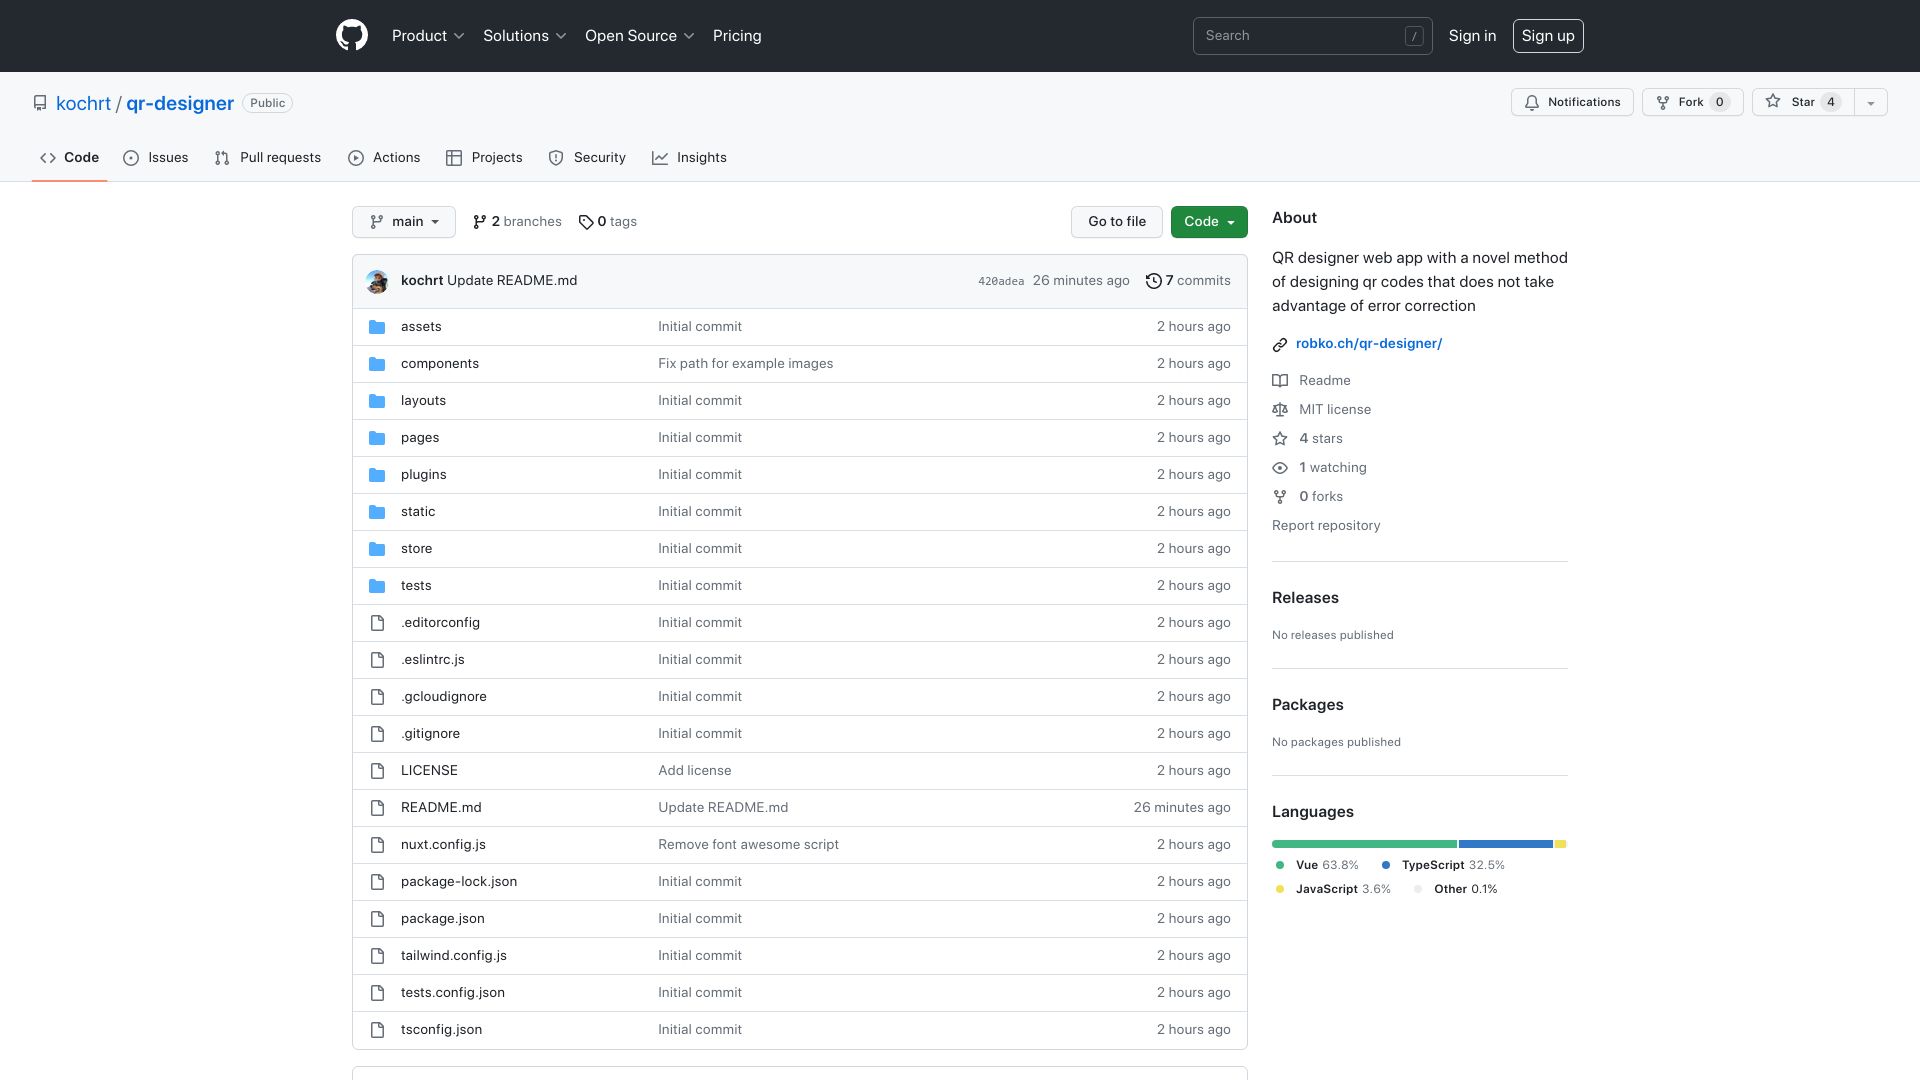Star the qr-designer repository

tap(1803, 102)
